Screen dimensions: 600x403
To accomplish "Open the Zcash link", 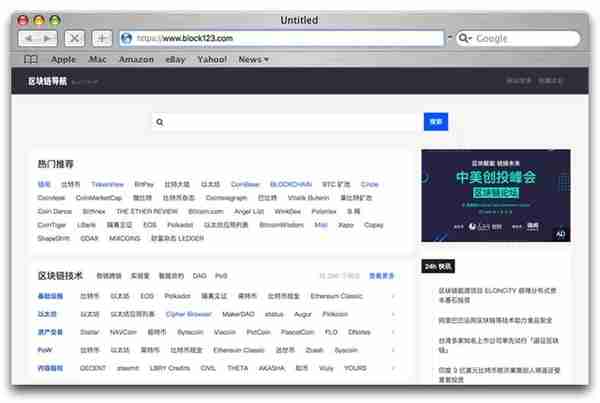I will tap(314, 350).
